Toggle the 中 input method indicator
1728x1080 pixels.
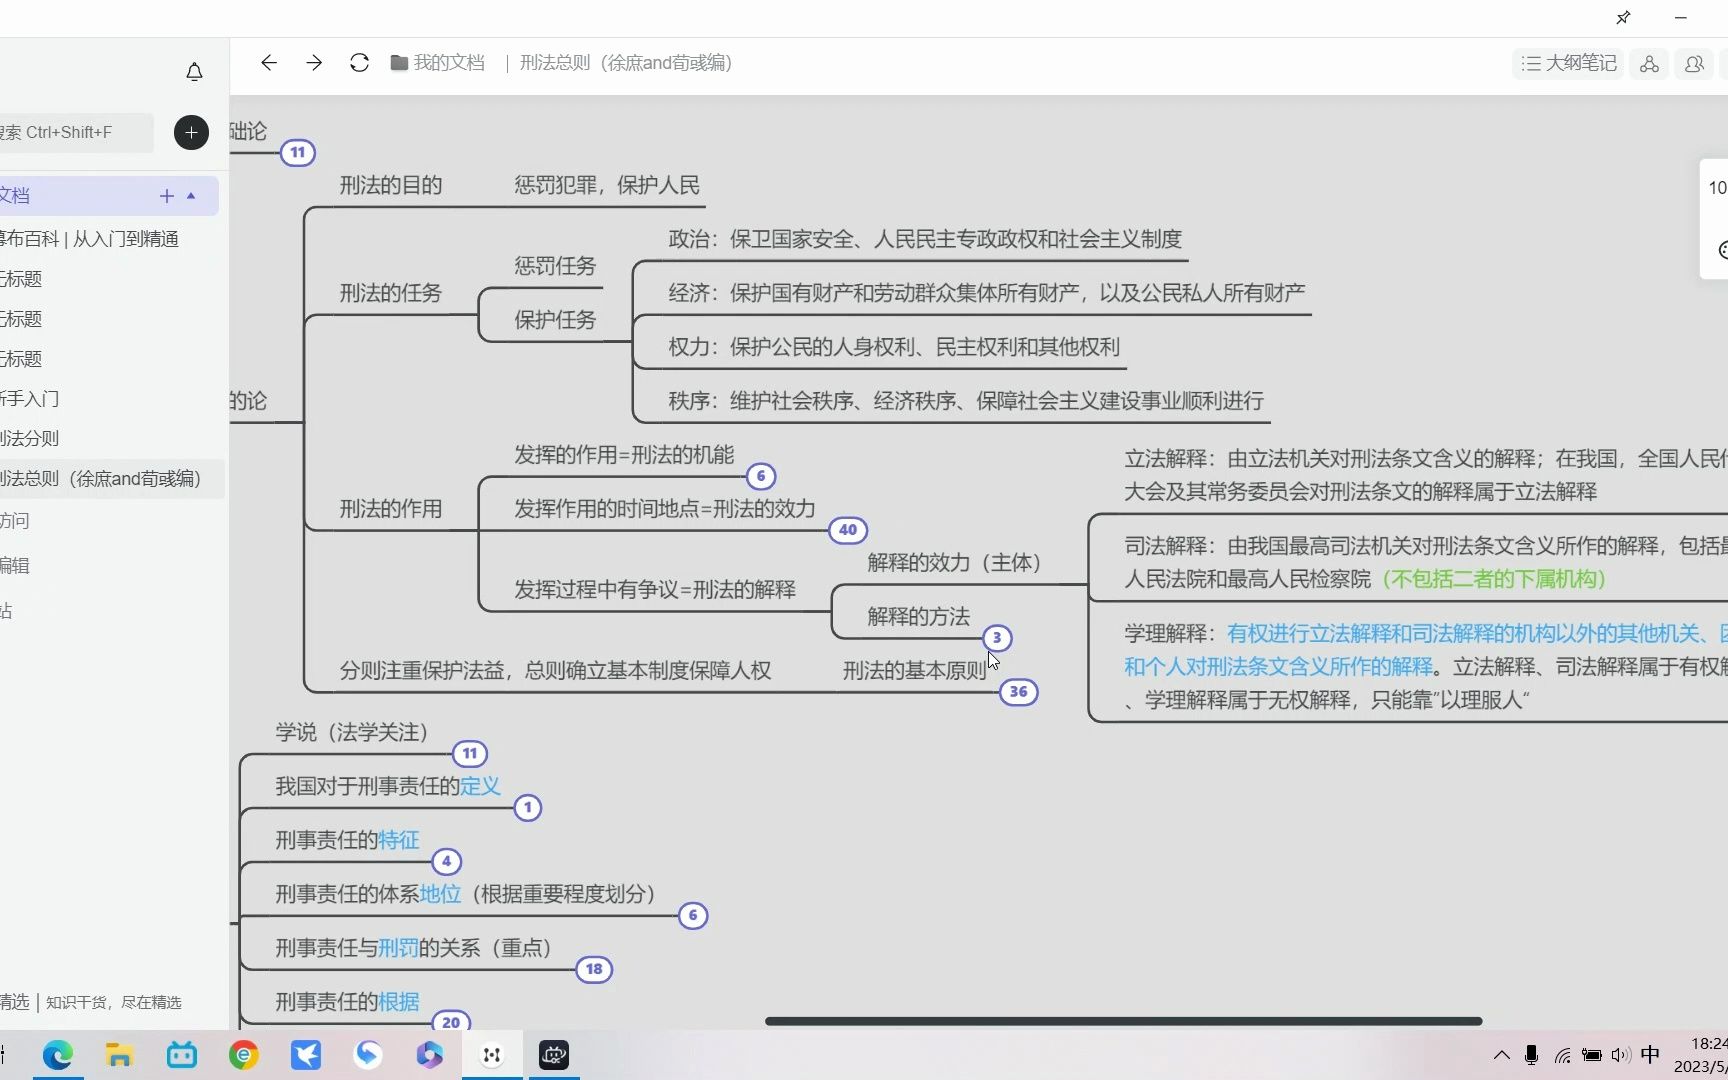(x=1651, y=1055)
